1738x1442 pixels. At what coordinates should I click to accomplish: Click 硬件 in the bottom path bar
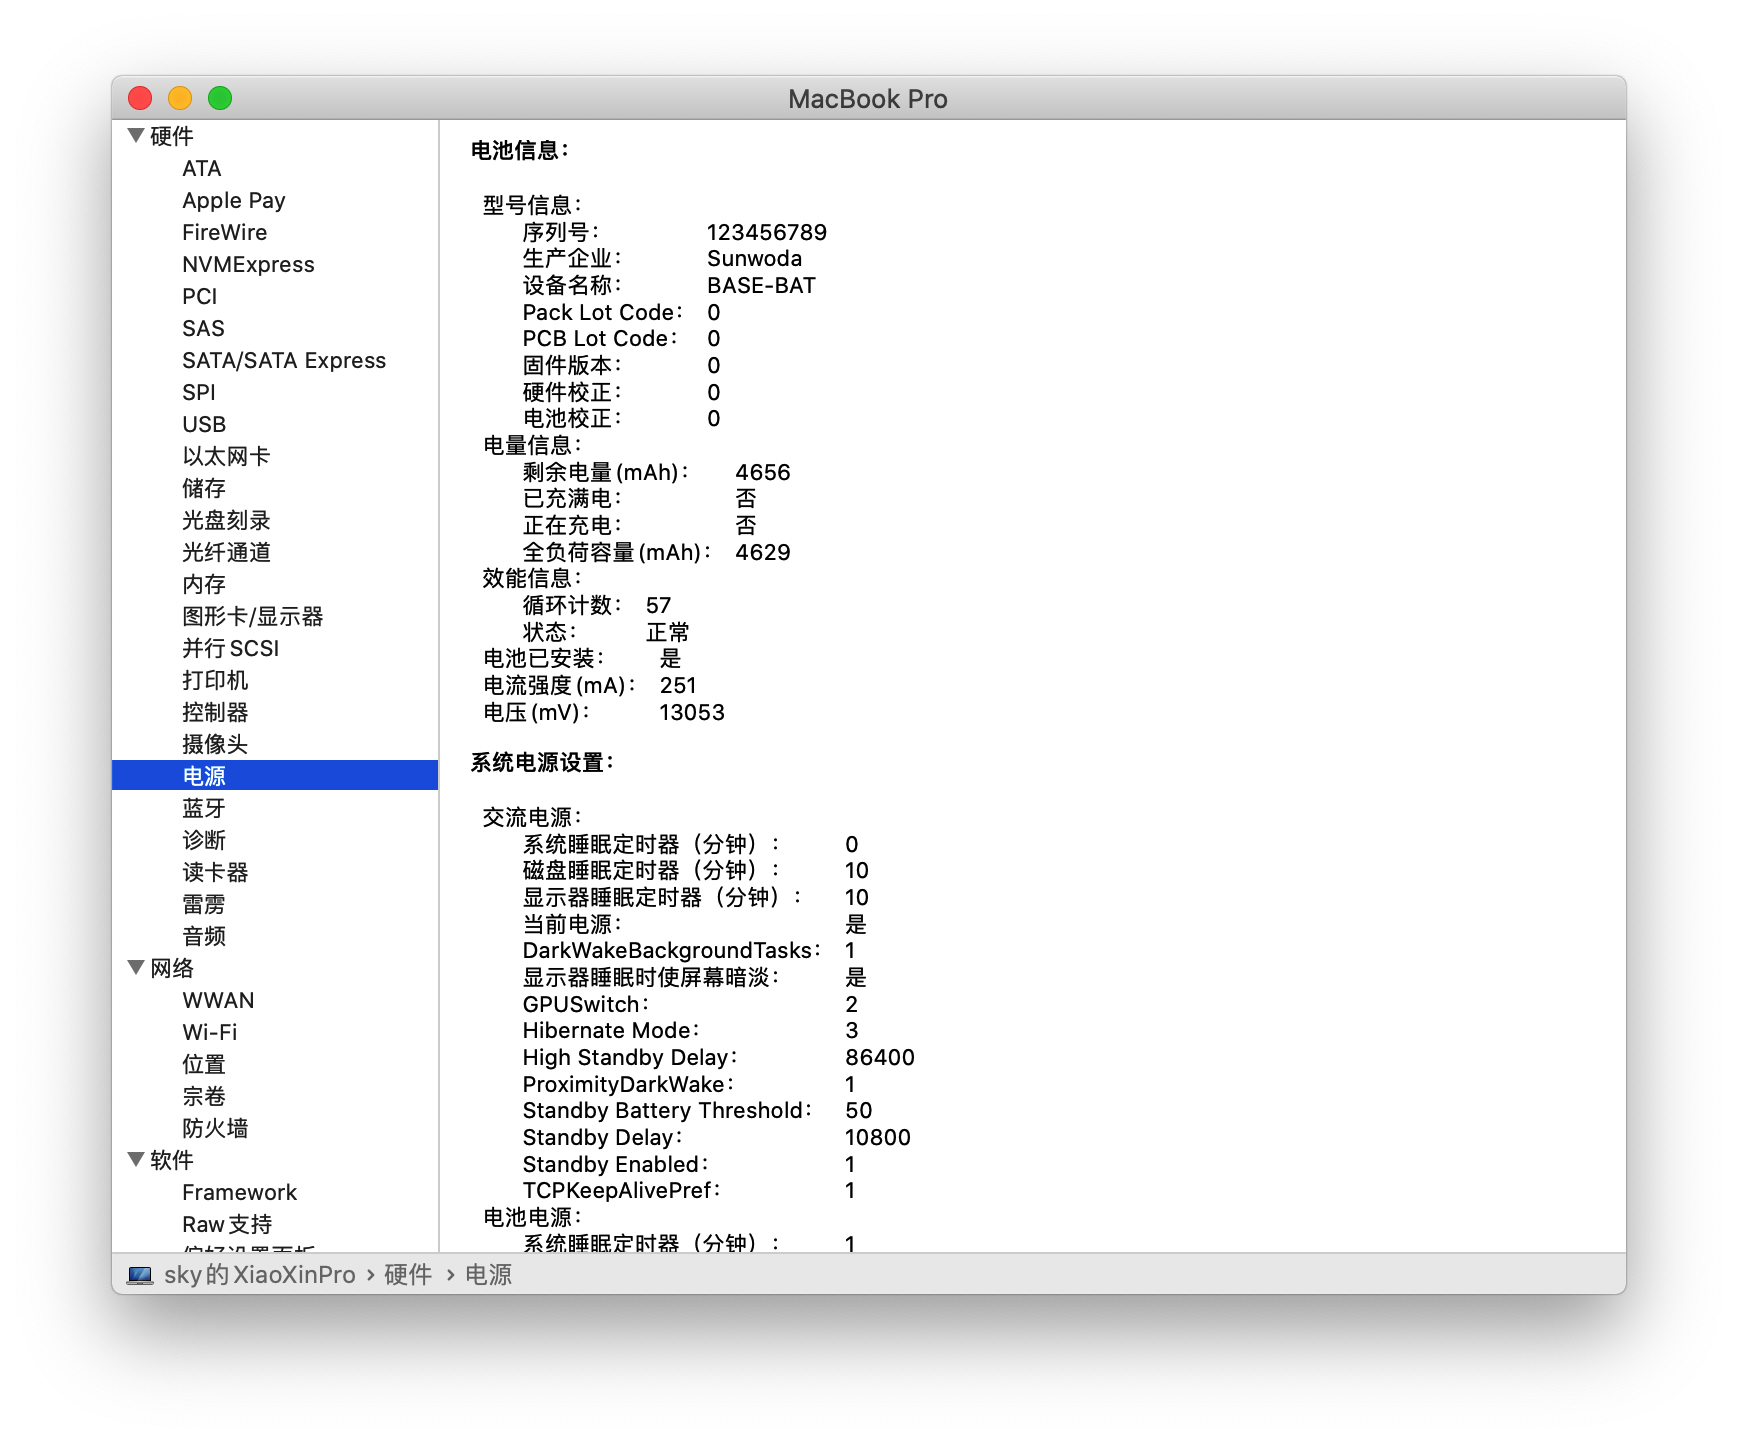[x=408, y=1275]
